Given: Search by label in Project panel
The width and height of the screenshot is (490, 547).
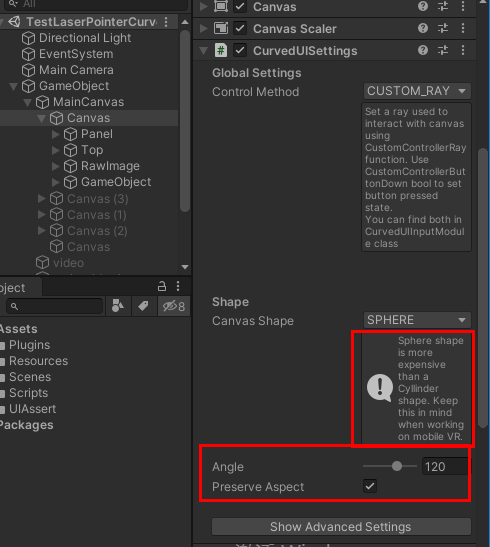Looking at the screenshot, I should pyautogui.click(x=143, y=306).
